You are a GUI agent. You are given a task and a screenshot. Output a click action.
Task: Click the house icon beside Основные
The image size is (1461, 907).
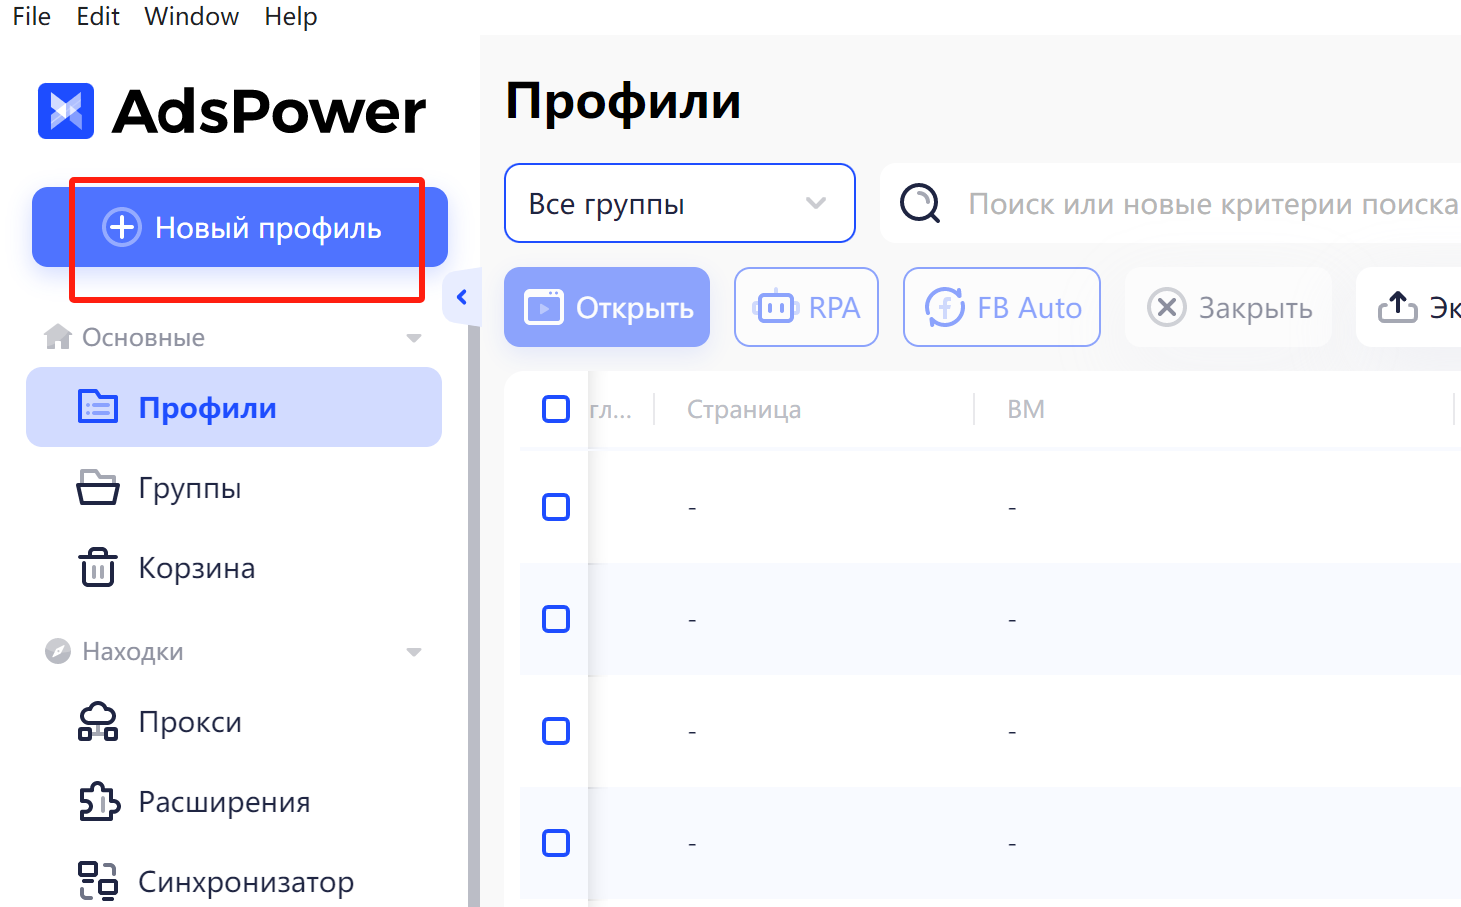(58, 337)
